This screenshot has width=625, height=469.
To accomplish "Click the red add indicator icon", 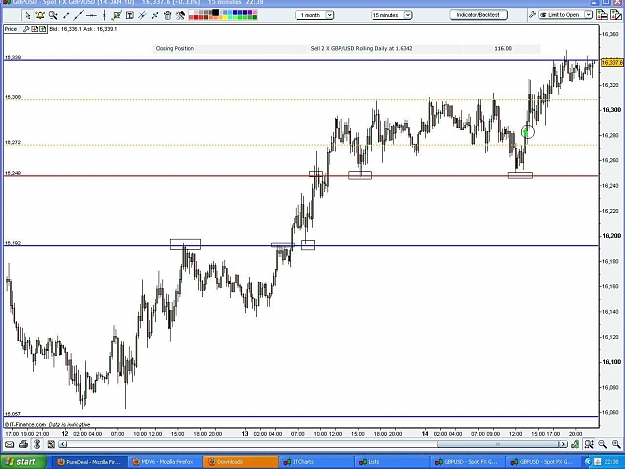I will [x=35, y=29].
